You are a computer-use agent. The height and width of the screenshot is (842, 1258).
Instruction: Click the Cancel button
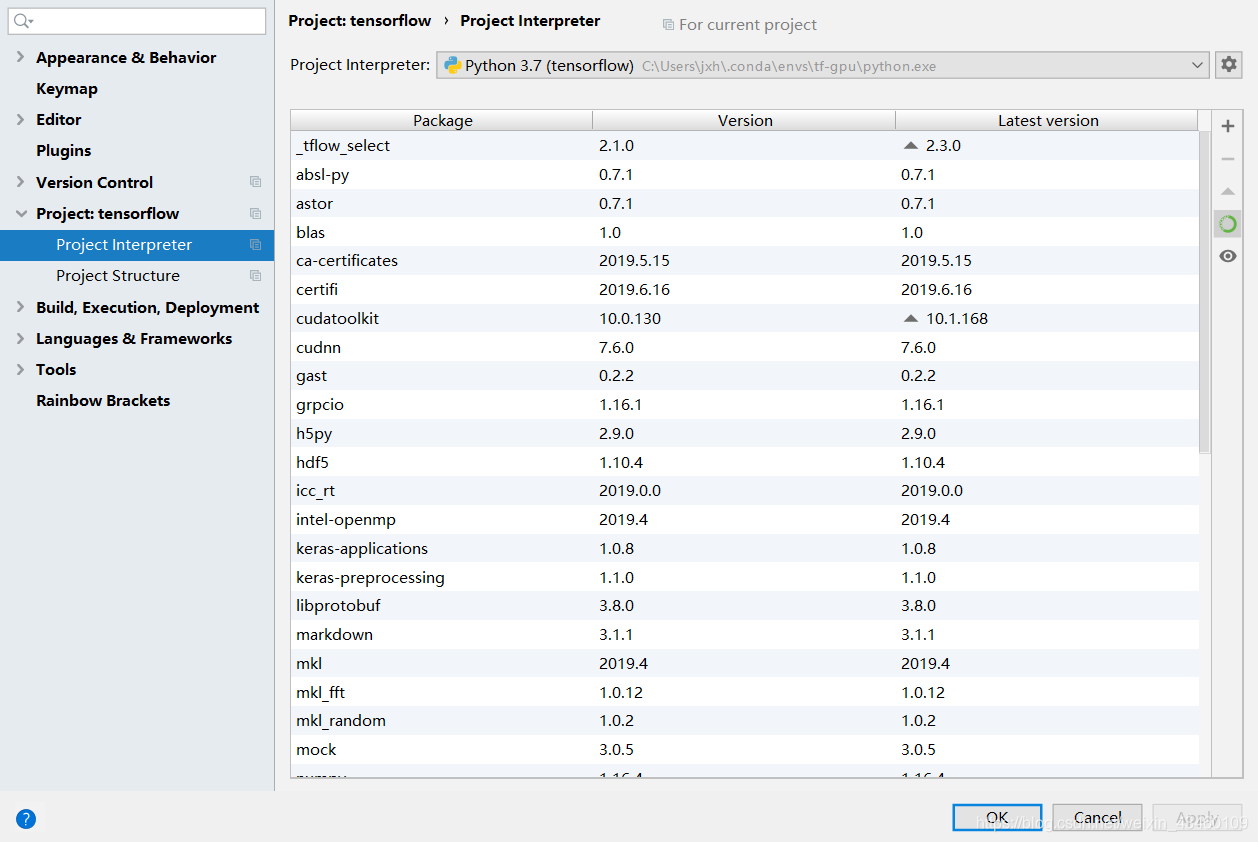coord(1097,817)
